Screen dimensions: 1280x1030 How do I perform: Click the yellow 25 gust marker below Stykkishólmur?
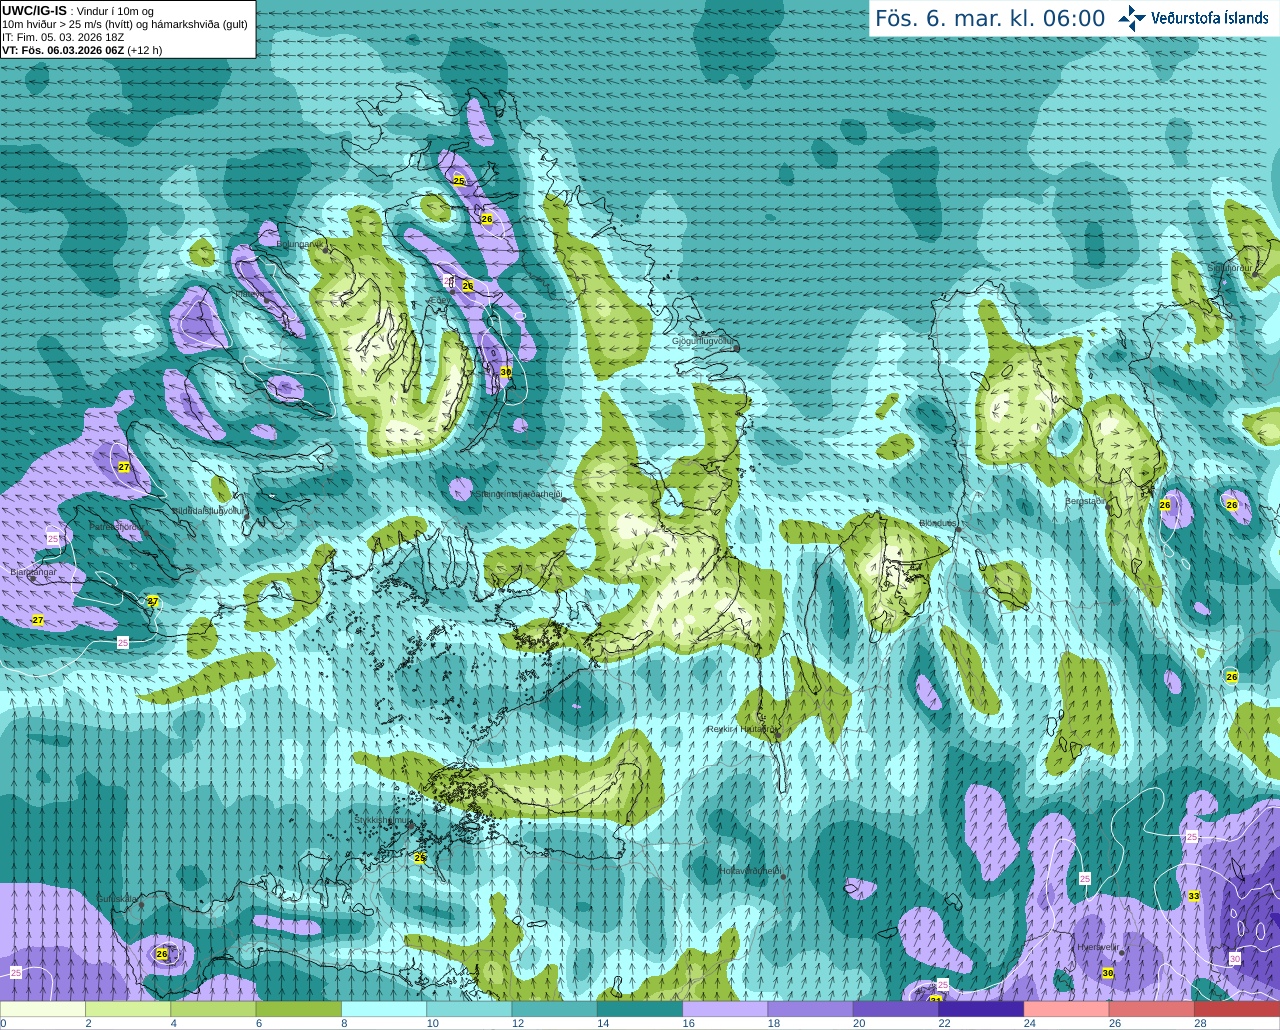pos(420,857)
